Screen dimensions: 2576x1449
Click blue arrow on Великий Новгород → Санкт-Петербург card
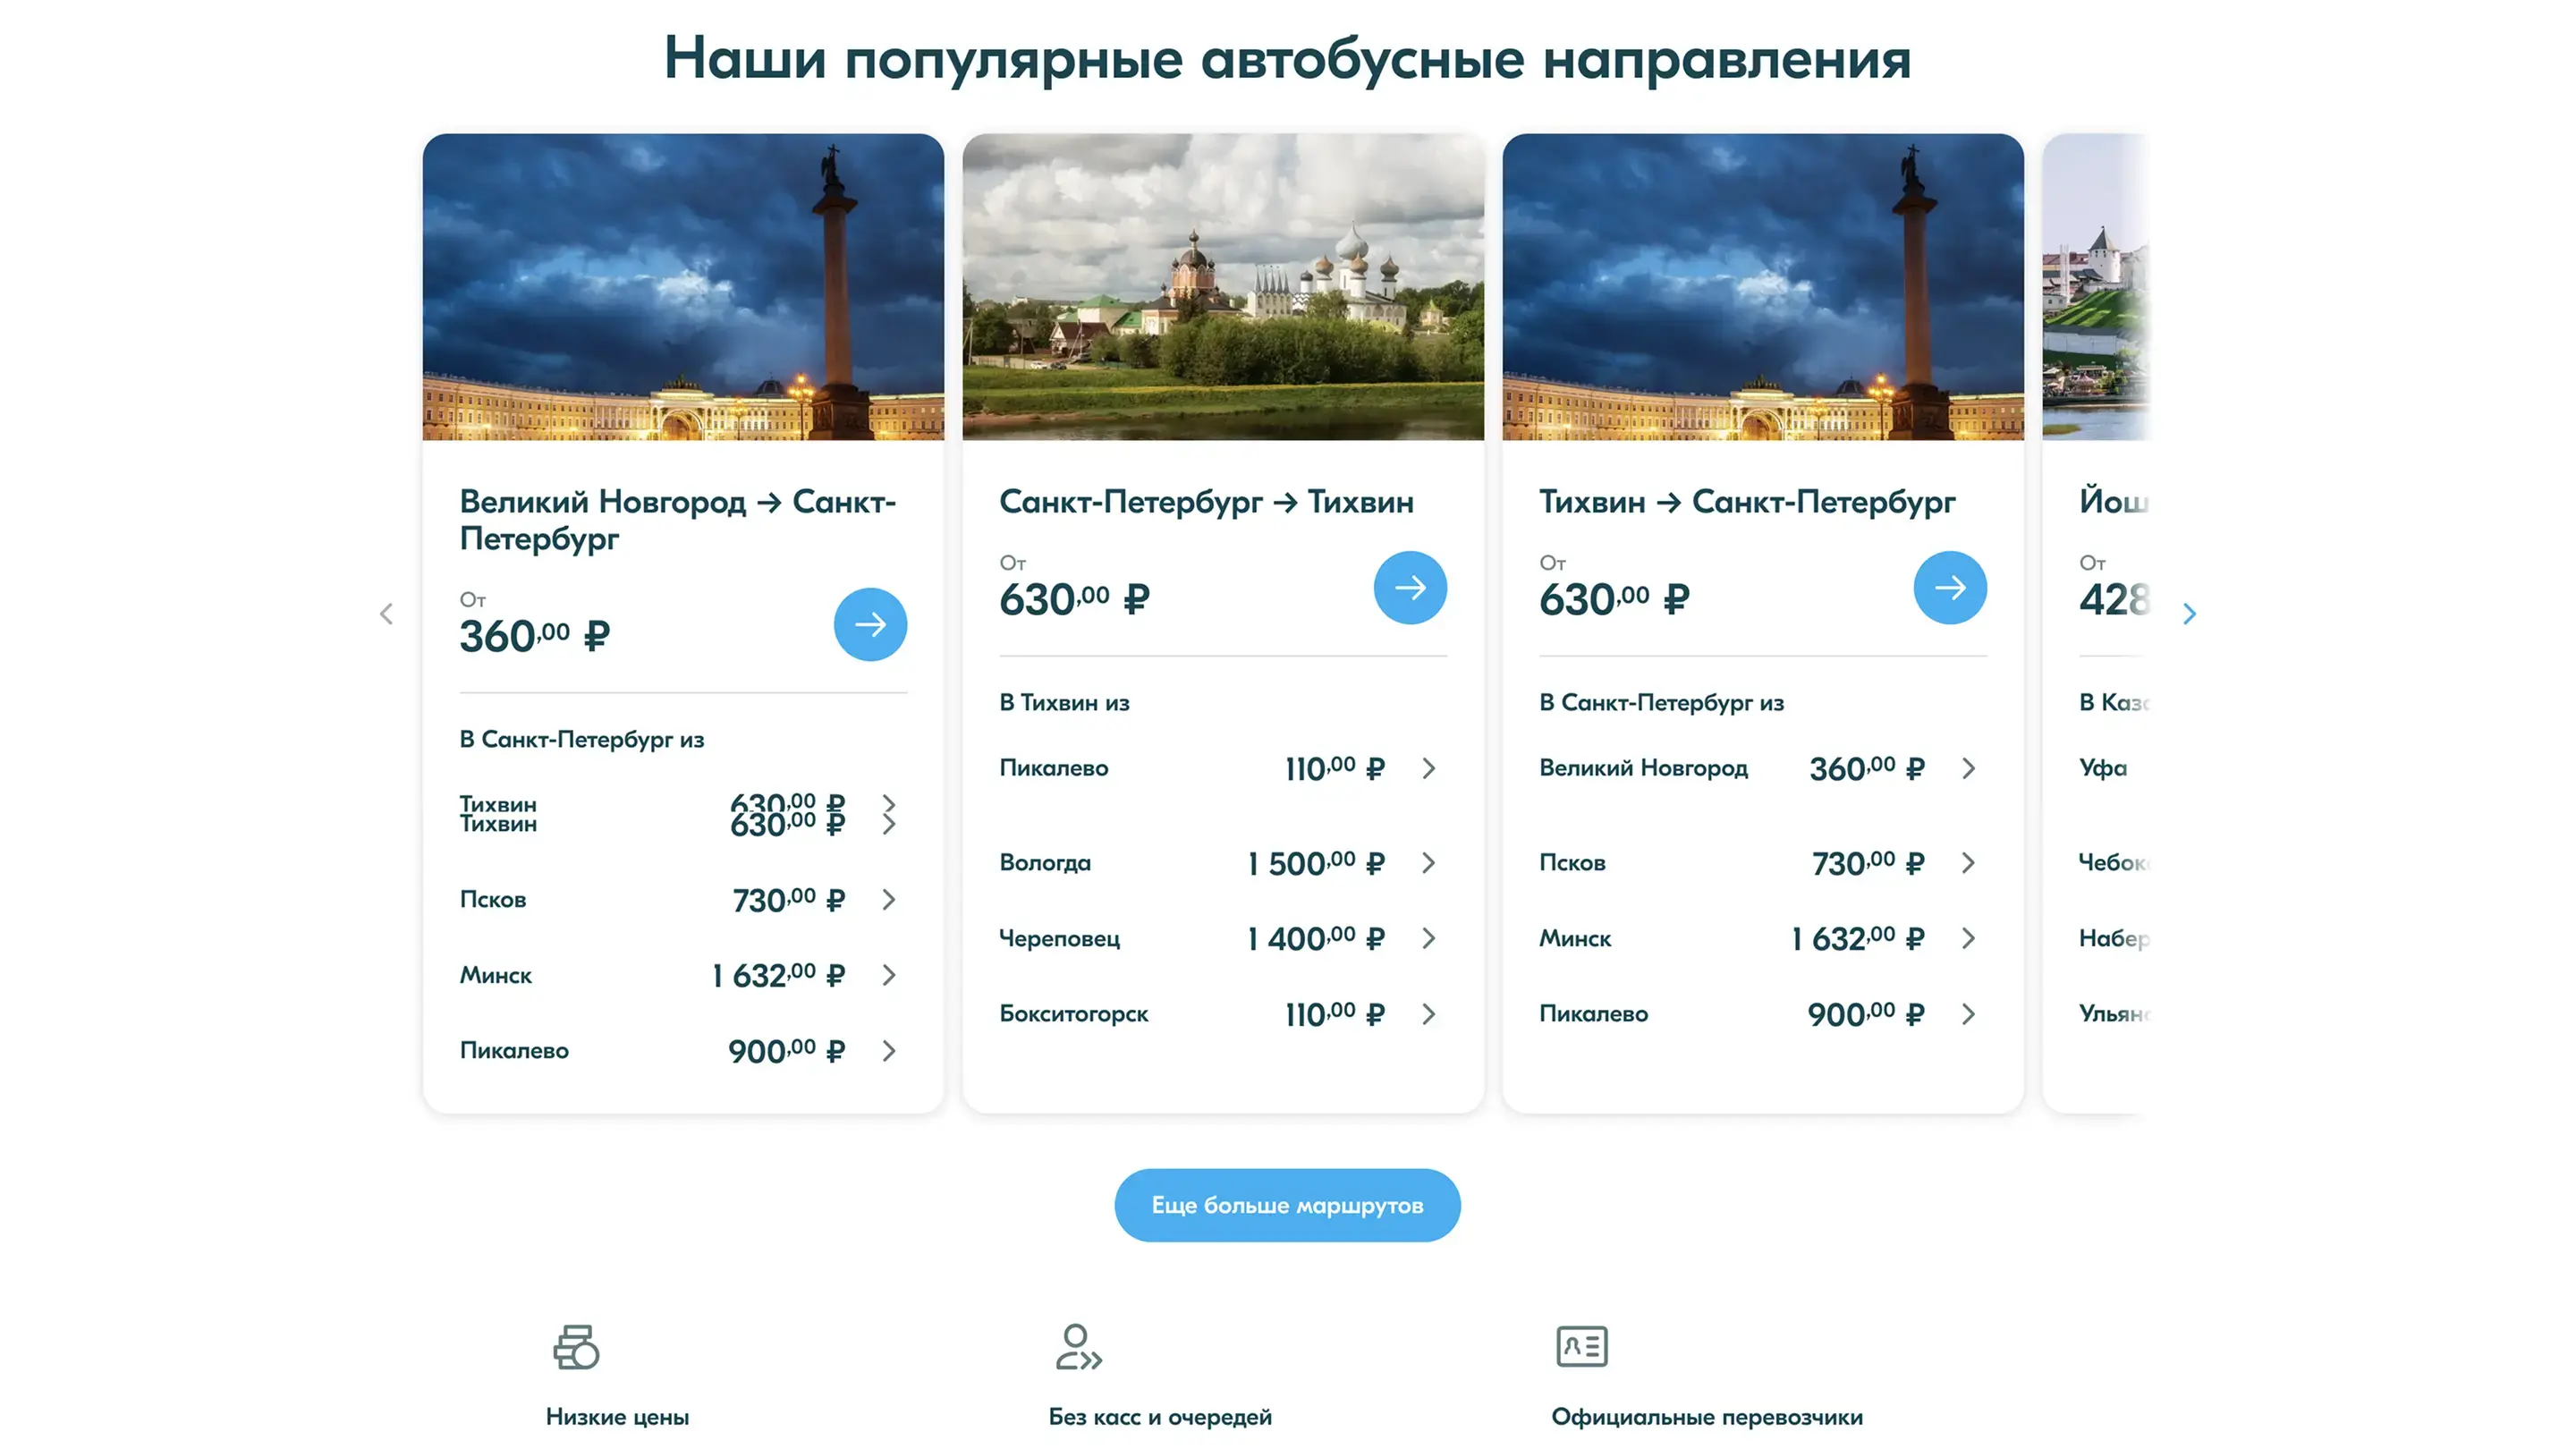(870, 624)
